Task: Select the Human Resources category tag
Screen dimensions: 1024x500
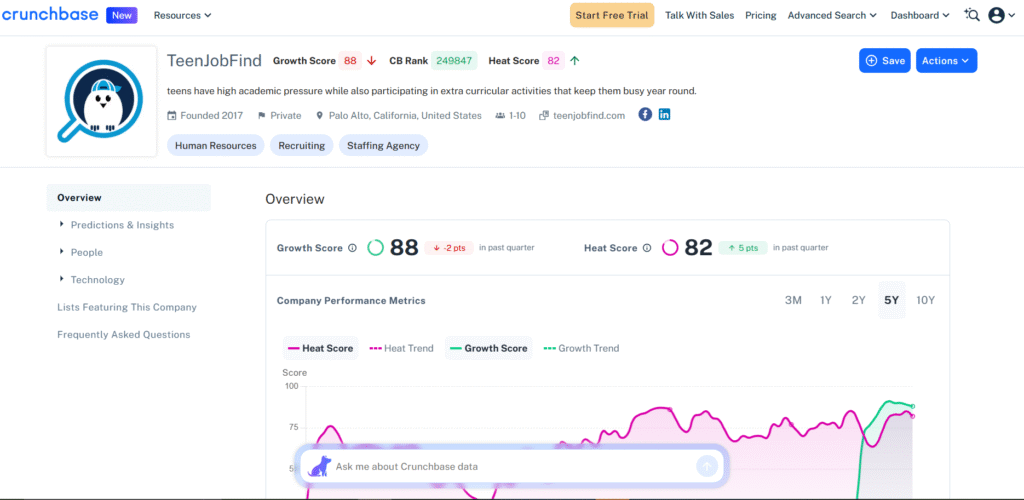Action: point(216,146)
